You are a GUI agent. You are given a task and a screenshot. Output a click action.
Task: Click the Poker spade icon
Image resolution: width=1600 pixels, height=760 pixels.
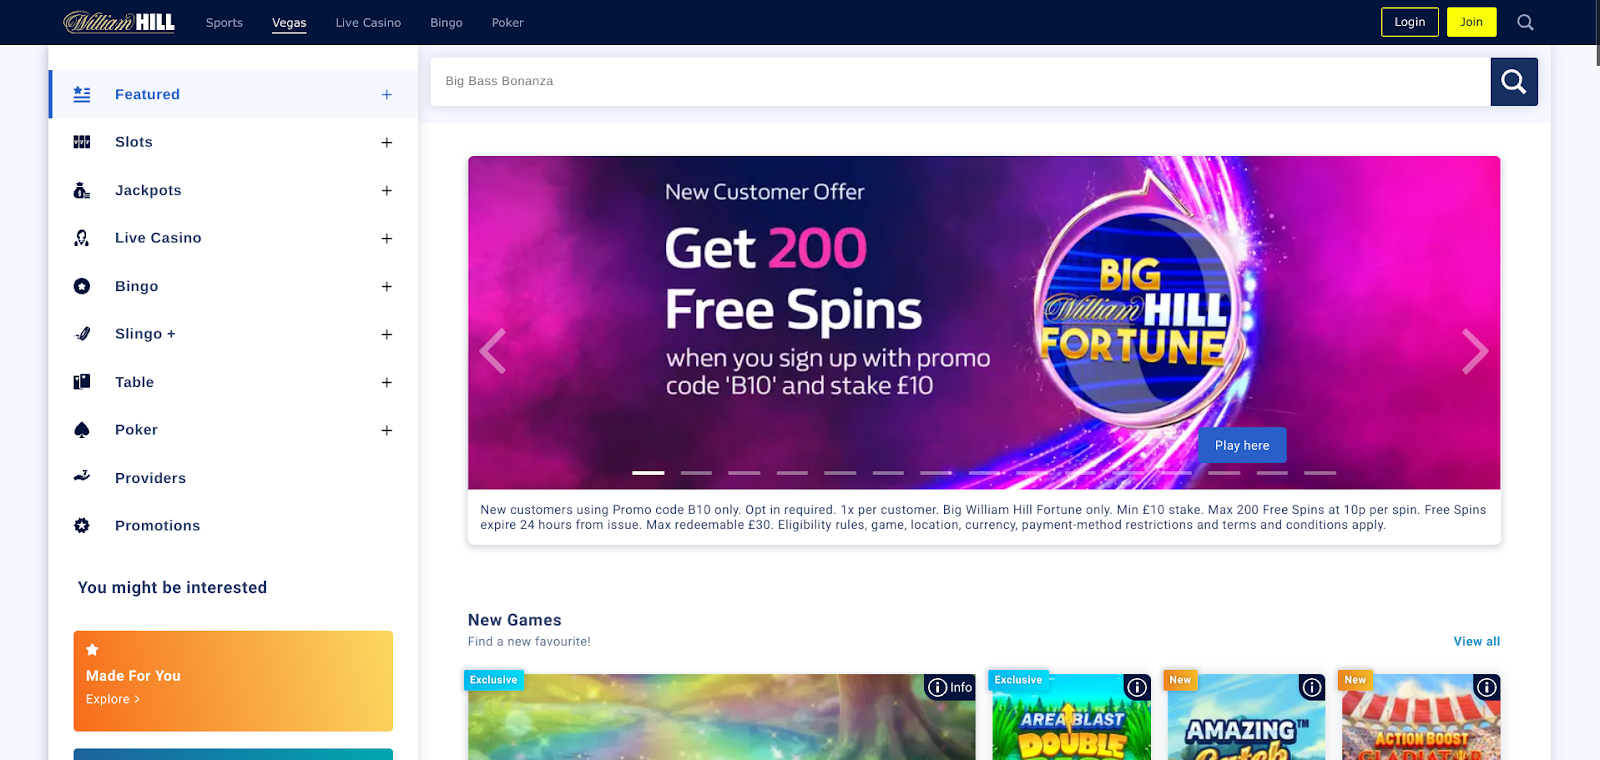point(82,430)
